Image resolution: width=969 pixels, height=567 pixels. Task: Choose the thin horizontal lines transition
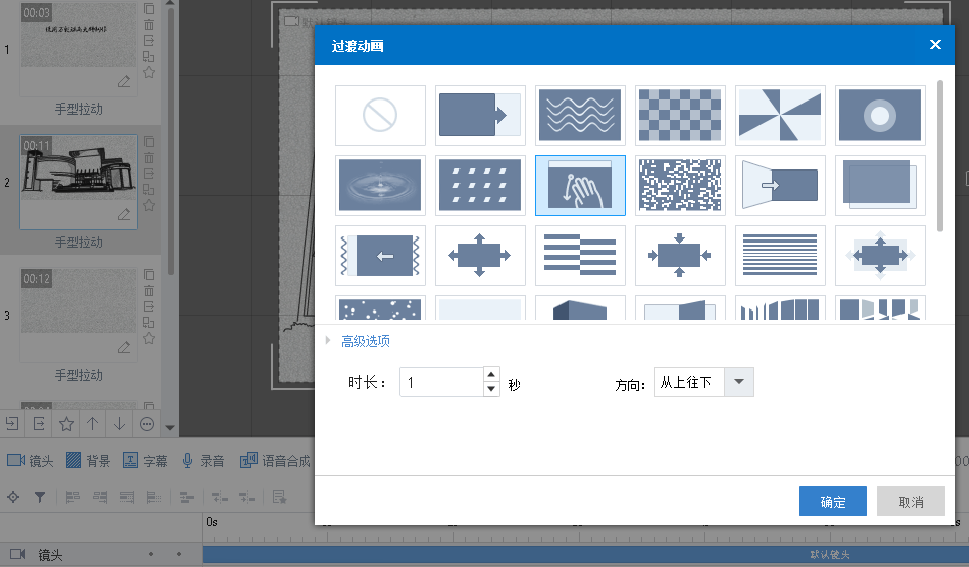tap(780, 255)
